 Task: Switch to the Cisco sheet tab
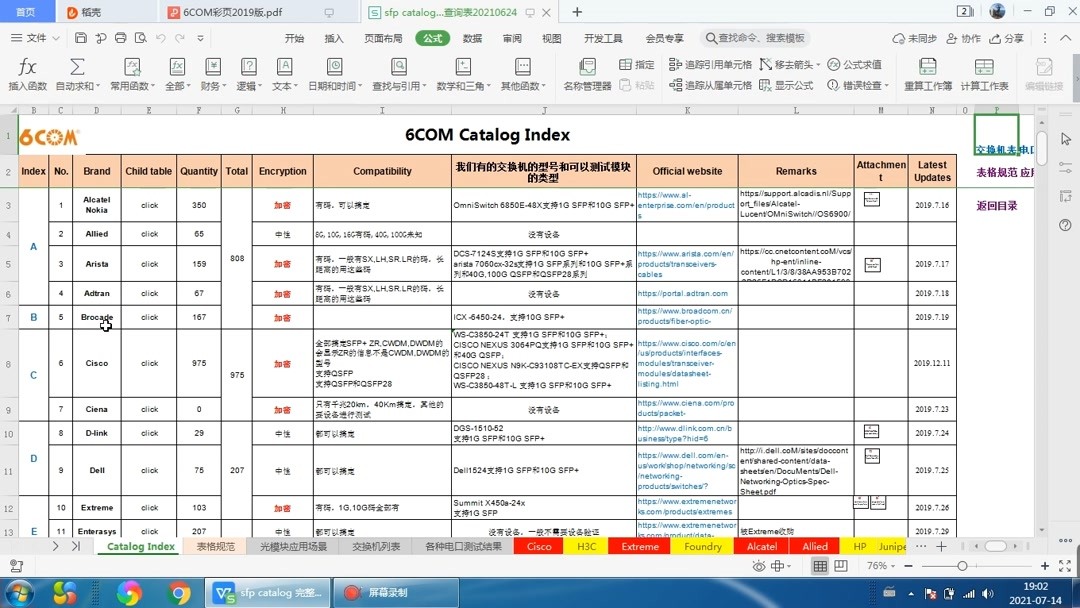click(x=539, y=547)
